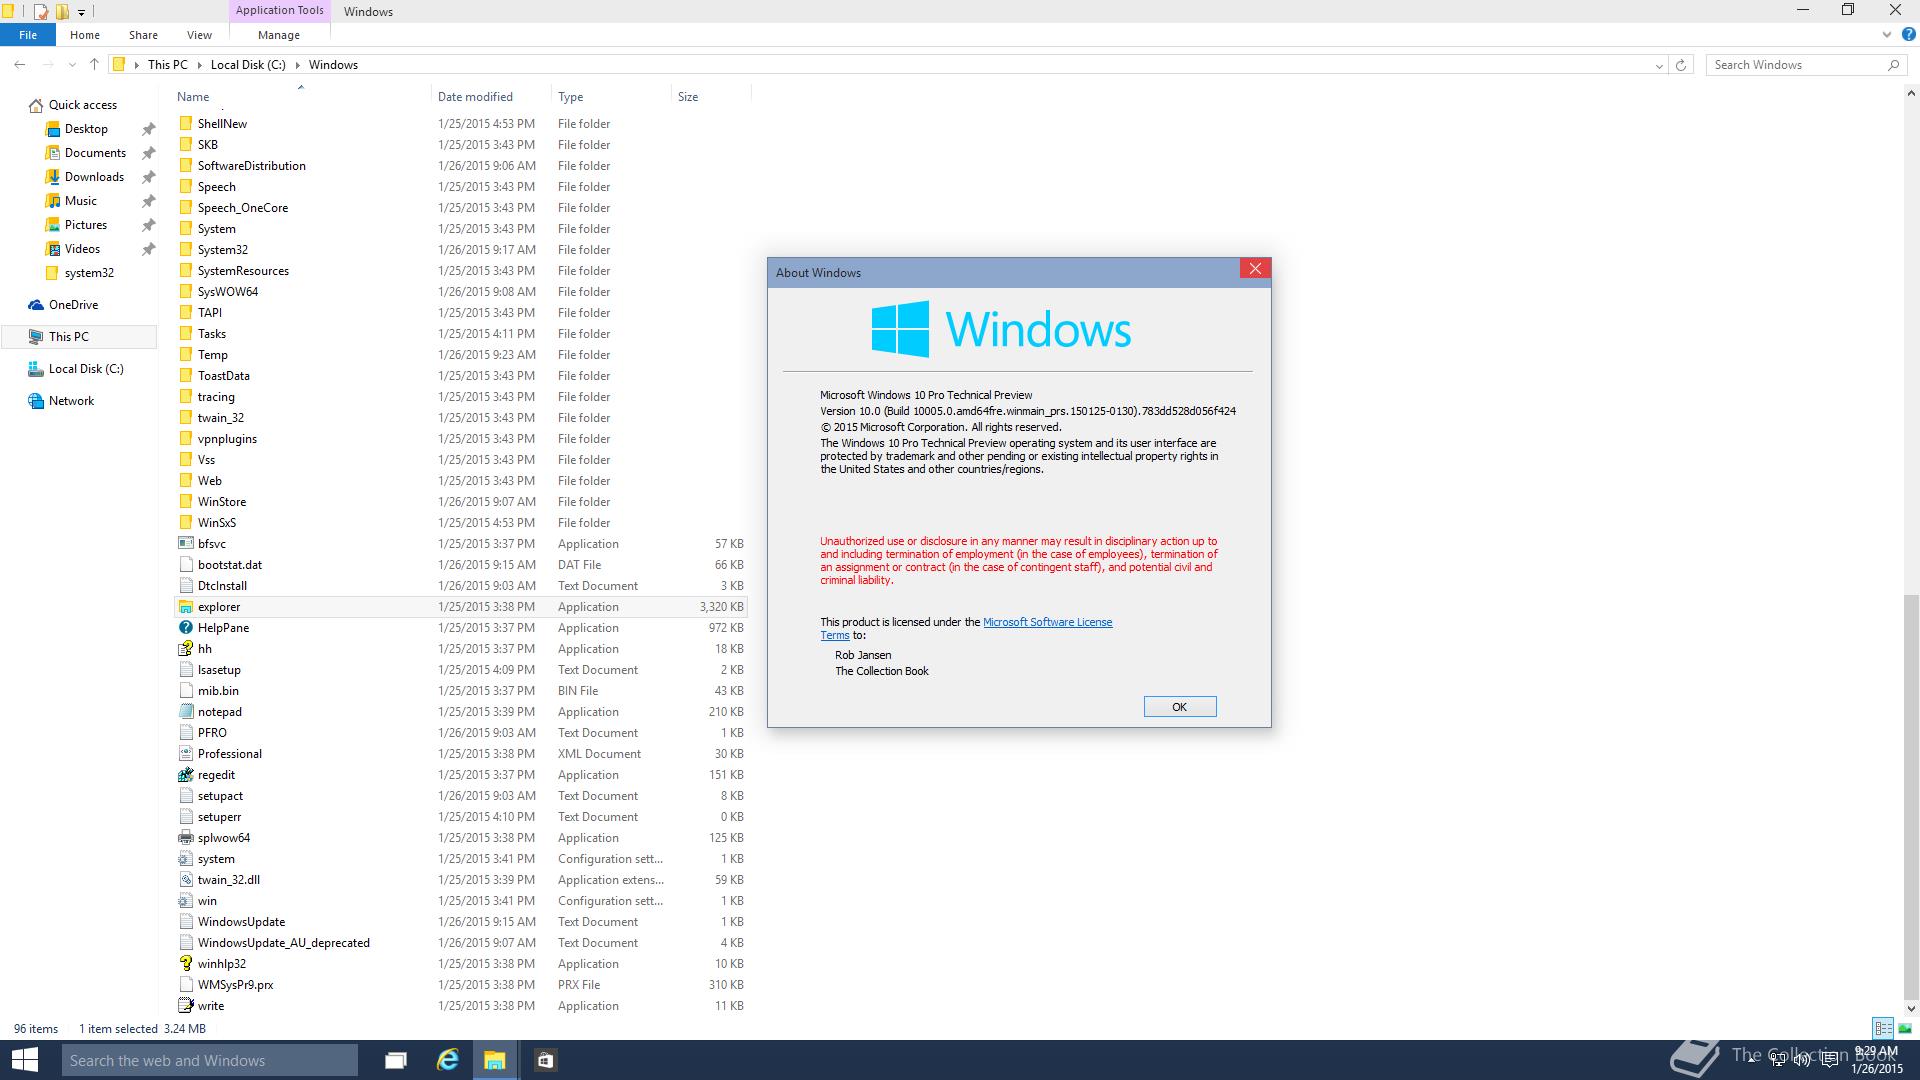The width and height of the screenshot is (1920, 1080).
Task: Select the splwow64 printer icon
Action: (185, 838)
